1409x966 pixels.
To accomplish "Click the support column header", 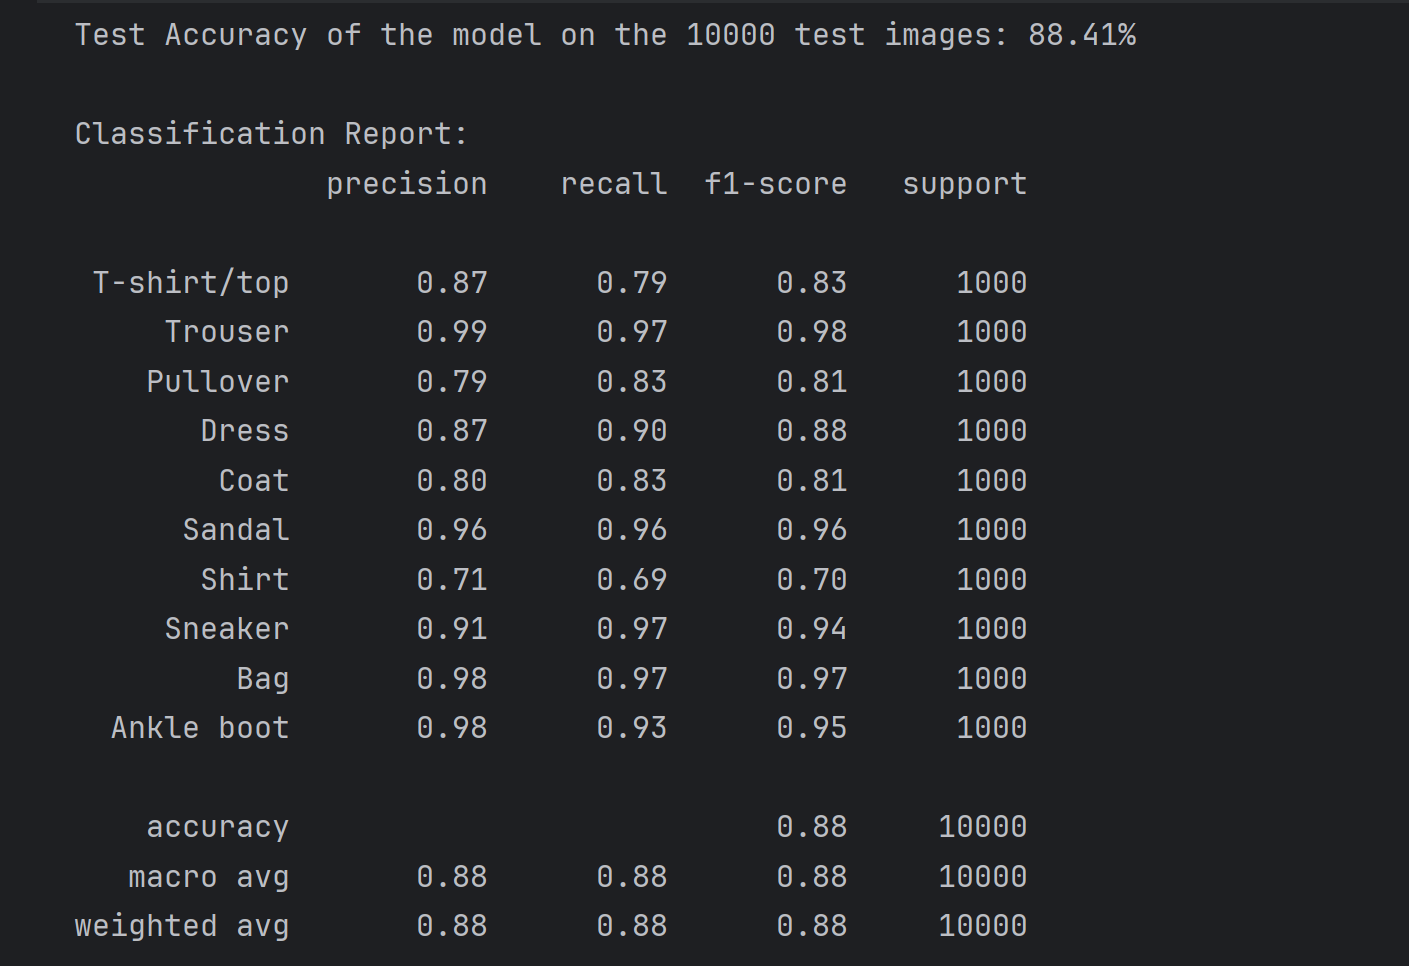I will click(964, 184).
